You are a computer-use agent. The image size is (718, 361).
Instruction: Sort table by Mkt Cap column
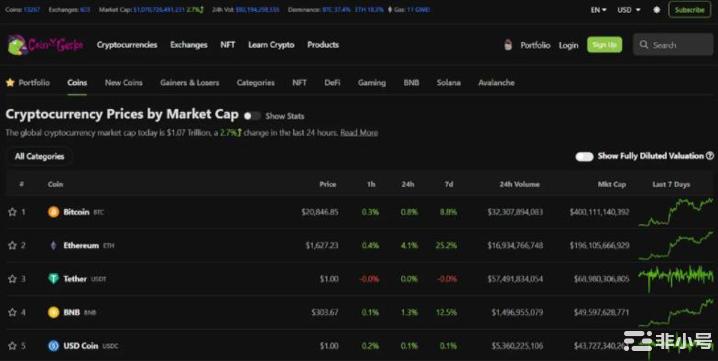pyautogui.click(x=612, y=184)
